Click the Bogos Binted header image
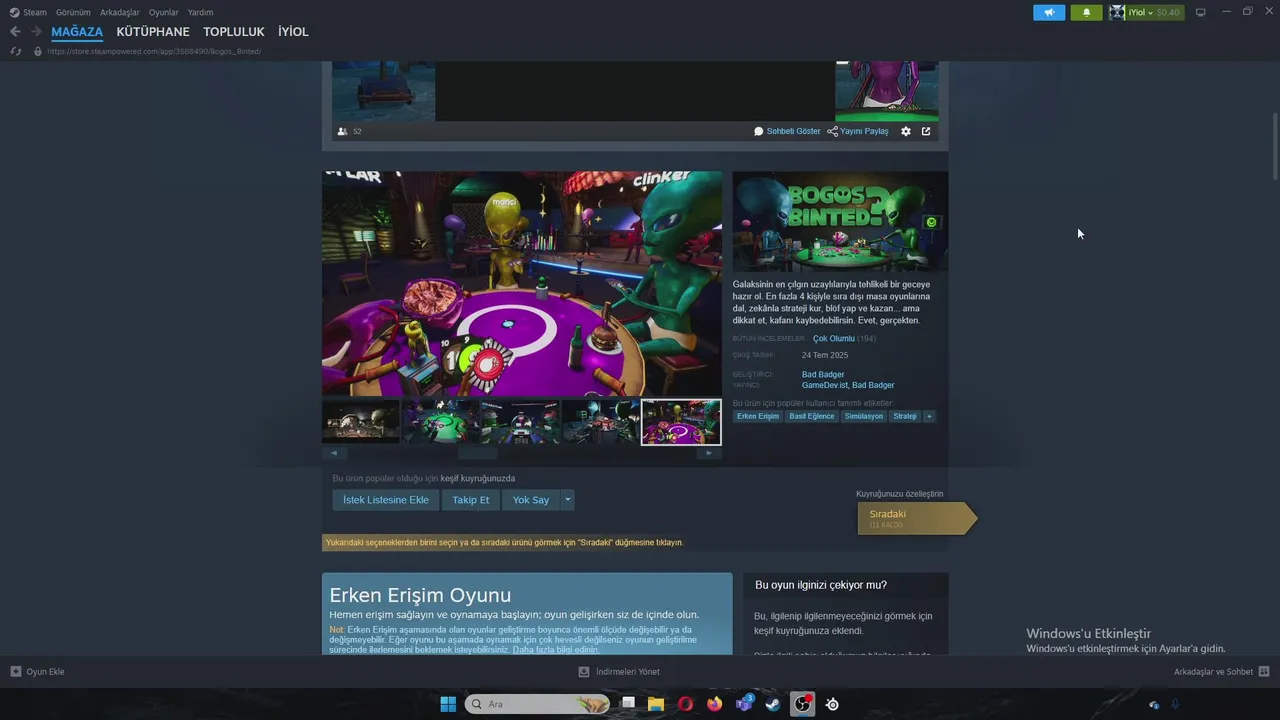 coord(840,221)
